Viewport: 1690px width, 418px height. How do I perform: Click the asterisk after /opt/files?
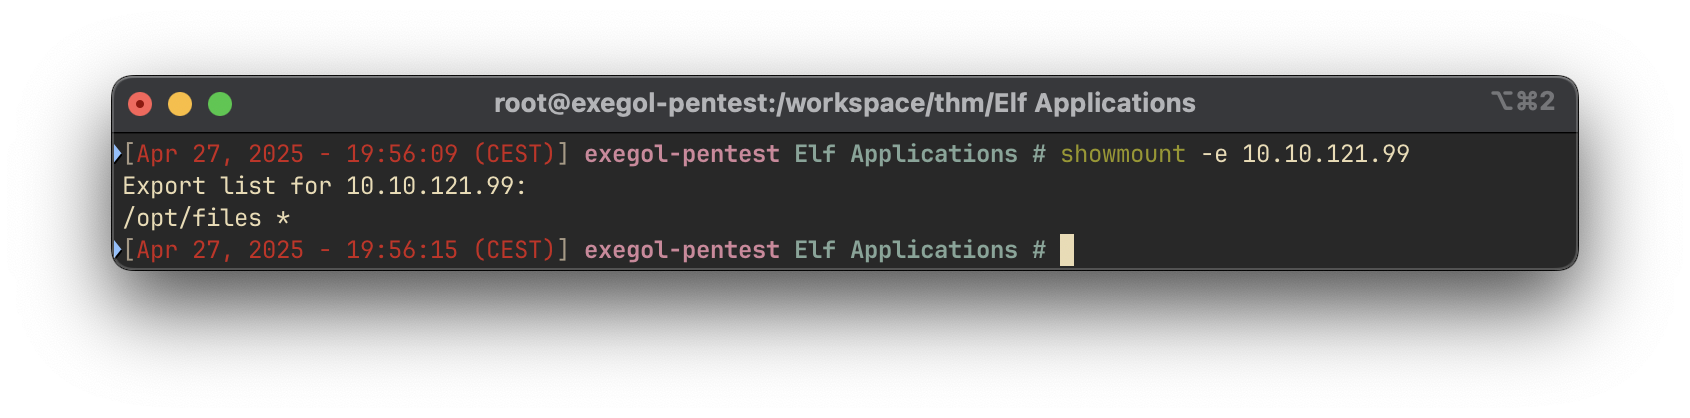point(283,218)
